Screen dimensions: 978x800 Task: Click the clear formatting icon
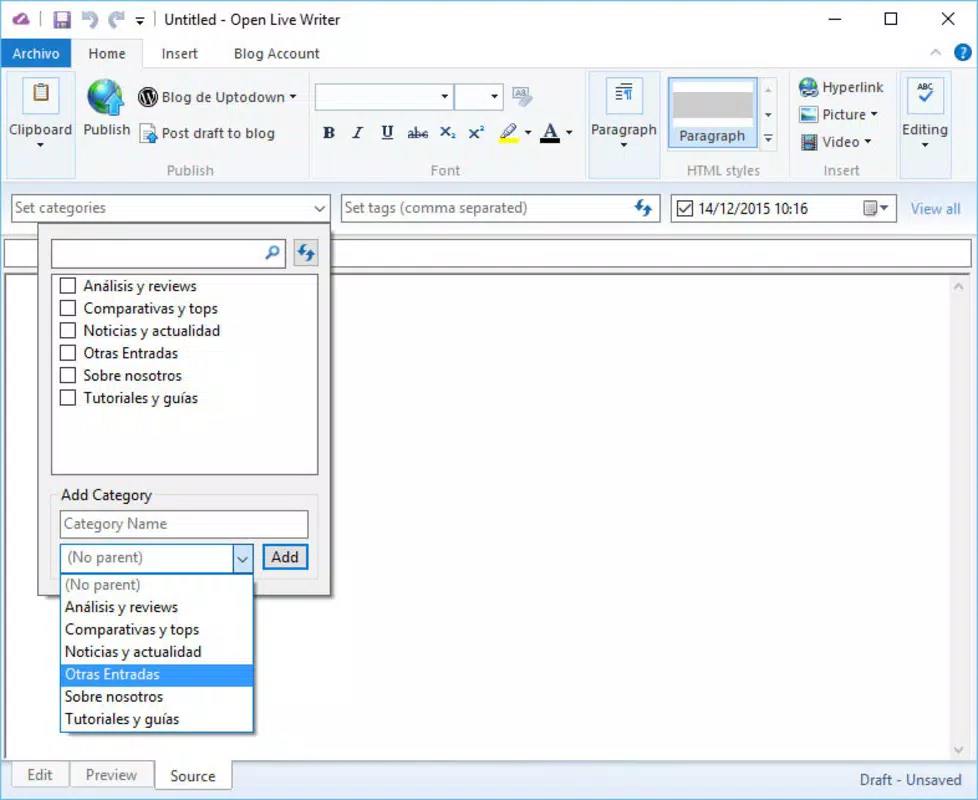click(522, 96)
